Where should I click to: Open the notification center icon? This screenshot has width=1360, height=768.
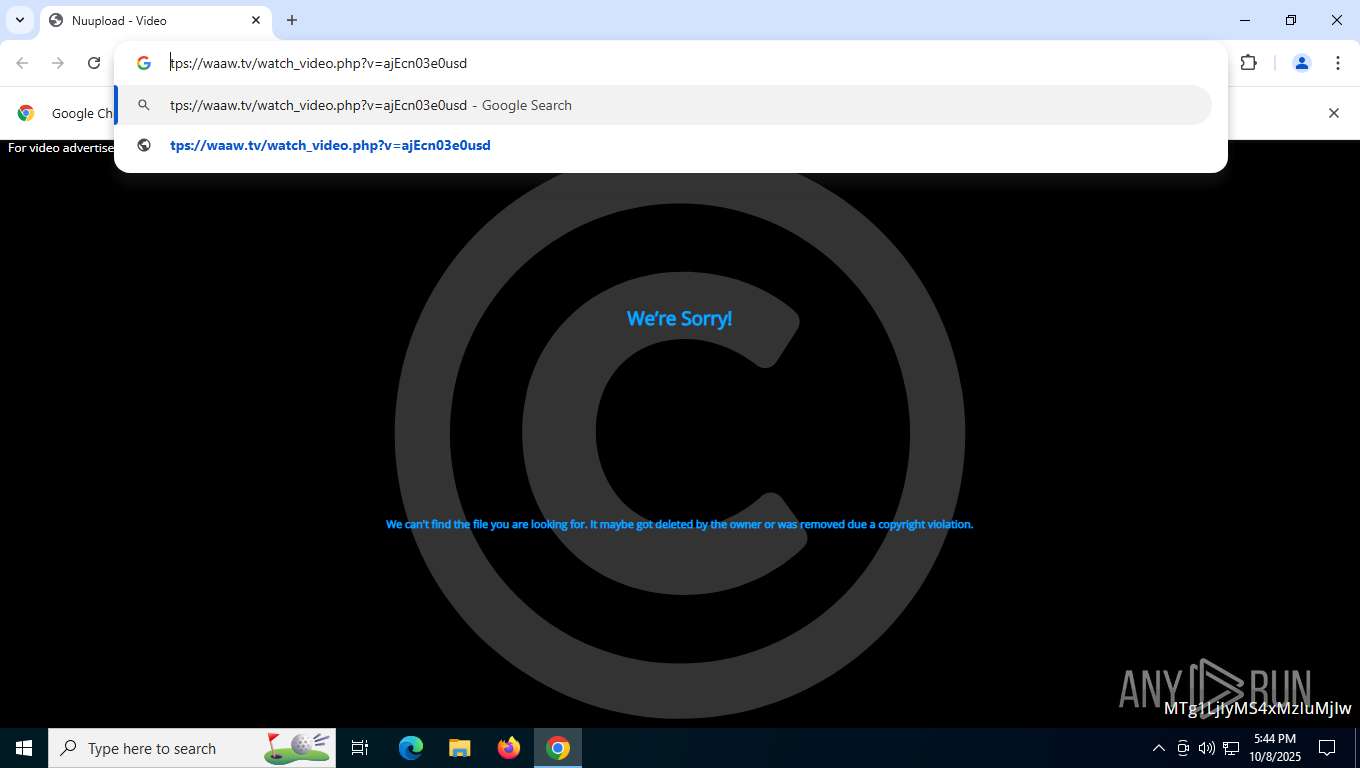click(x=1327, y=748)
